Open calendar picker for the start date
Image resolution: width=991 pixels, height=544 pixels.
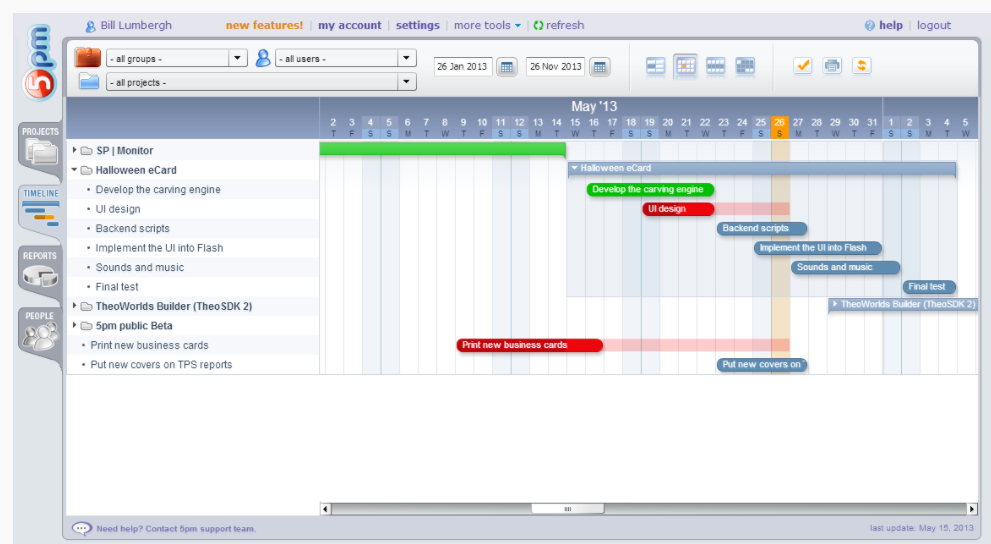(x=507, y=66)
